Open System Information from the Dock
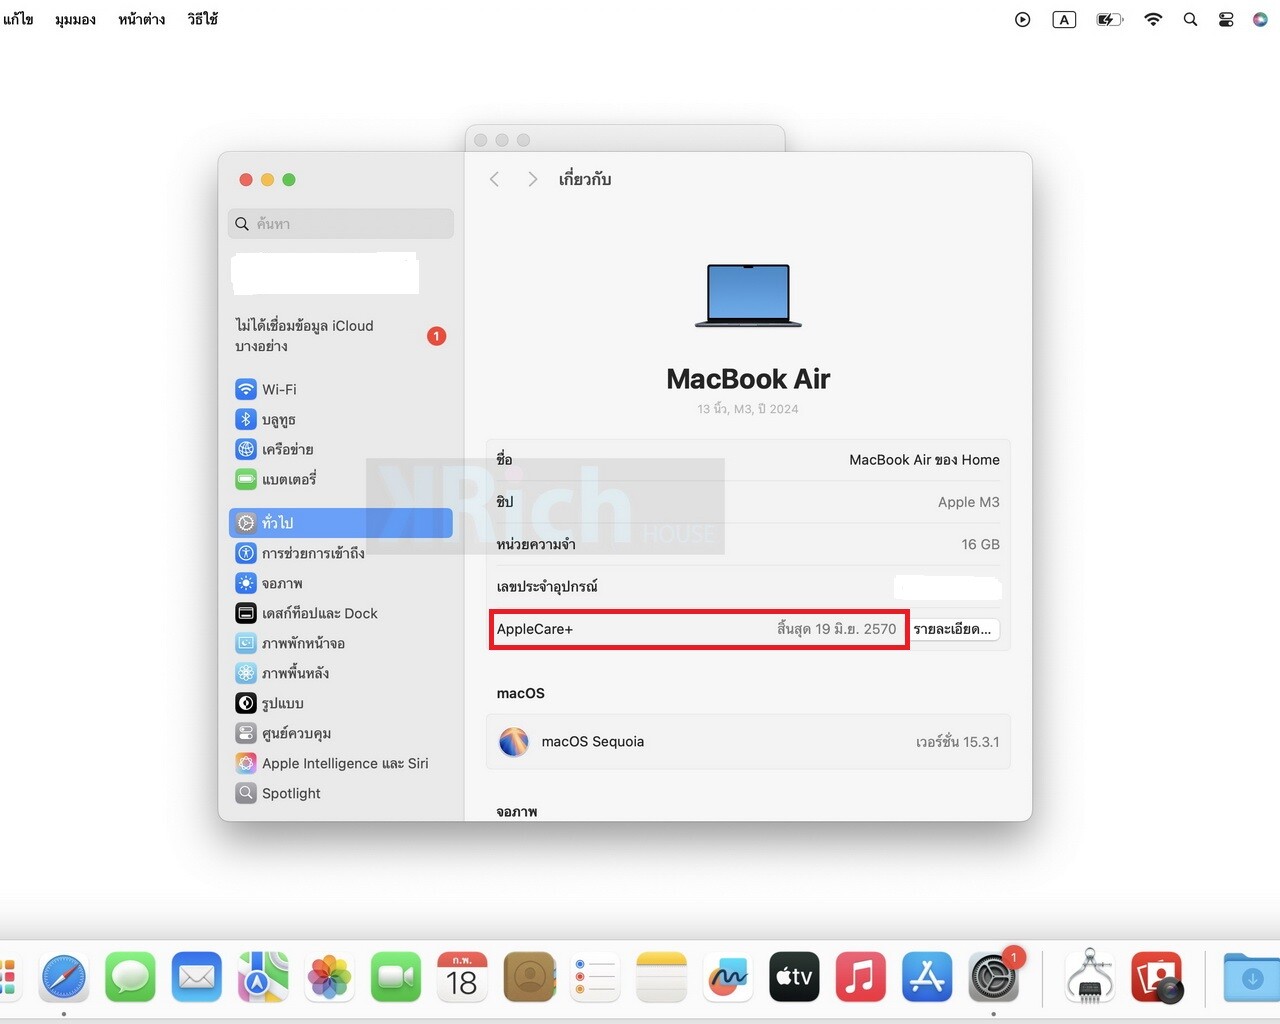Viewport: 1280px width, 1024px height. pos(1090,977)
